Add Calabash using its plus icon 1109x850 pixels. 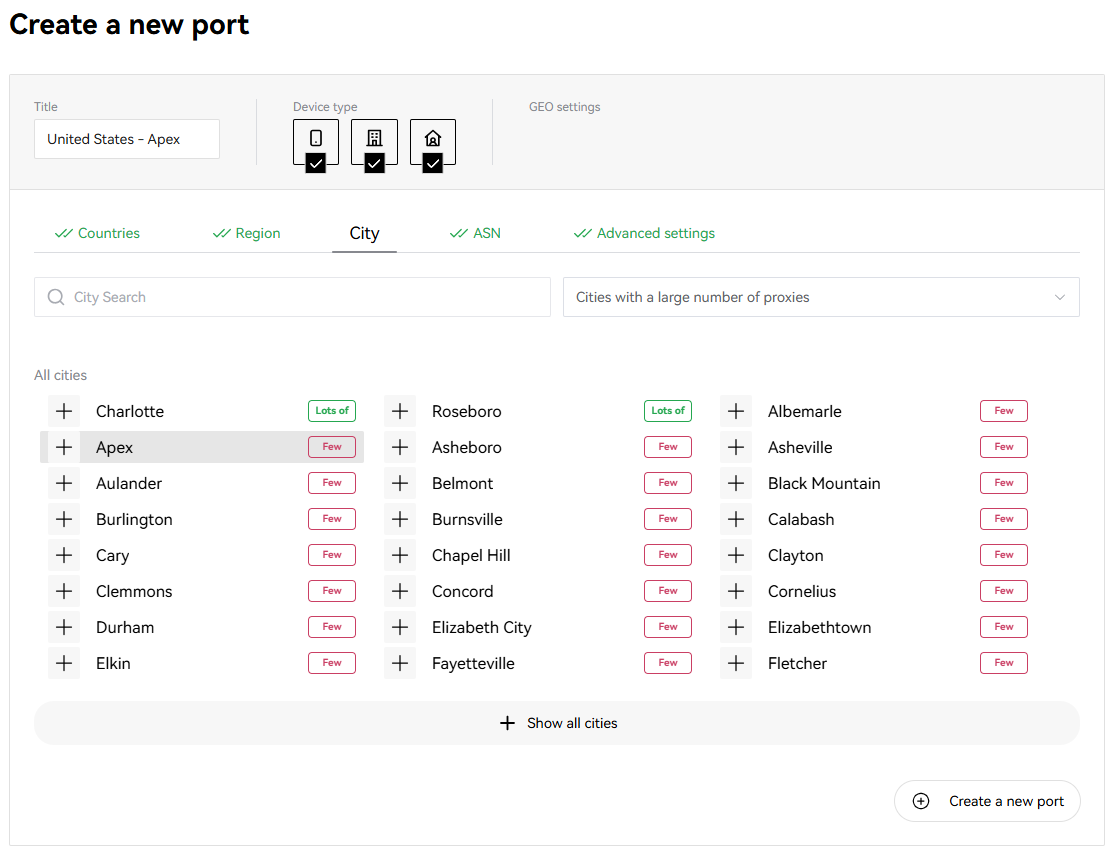tap(736, 519)
